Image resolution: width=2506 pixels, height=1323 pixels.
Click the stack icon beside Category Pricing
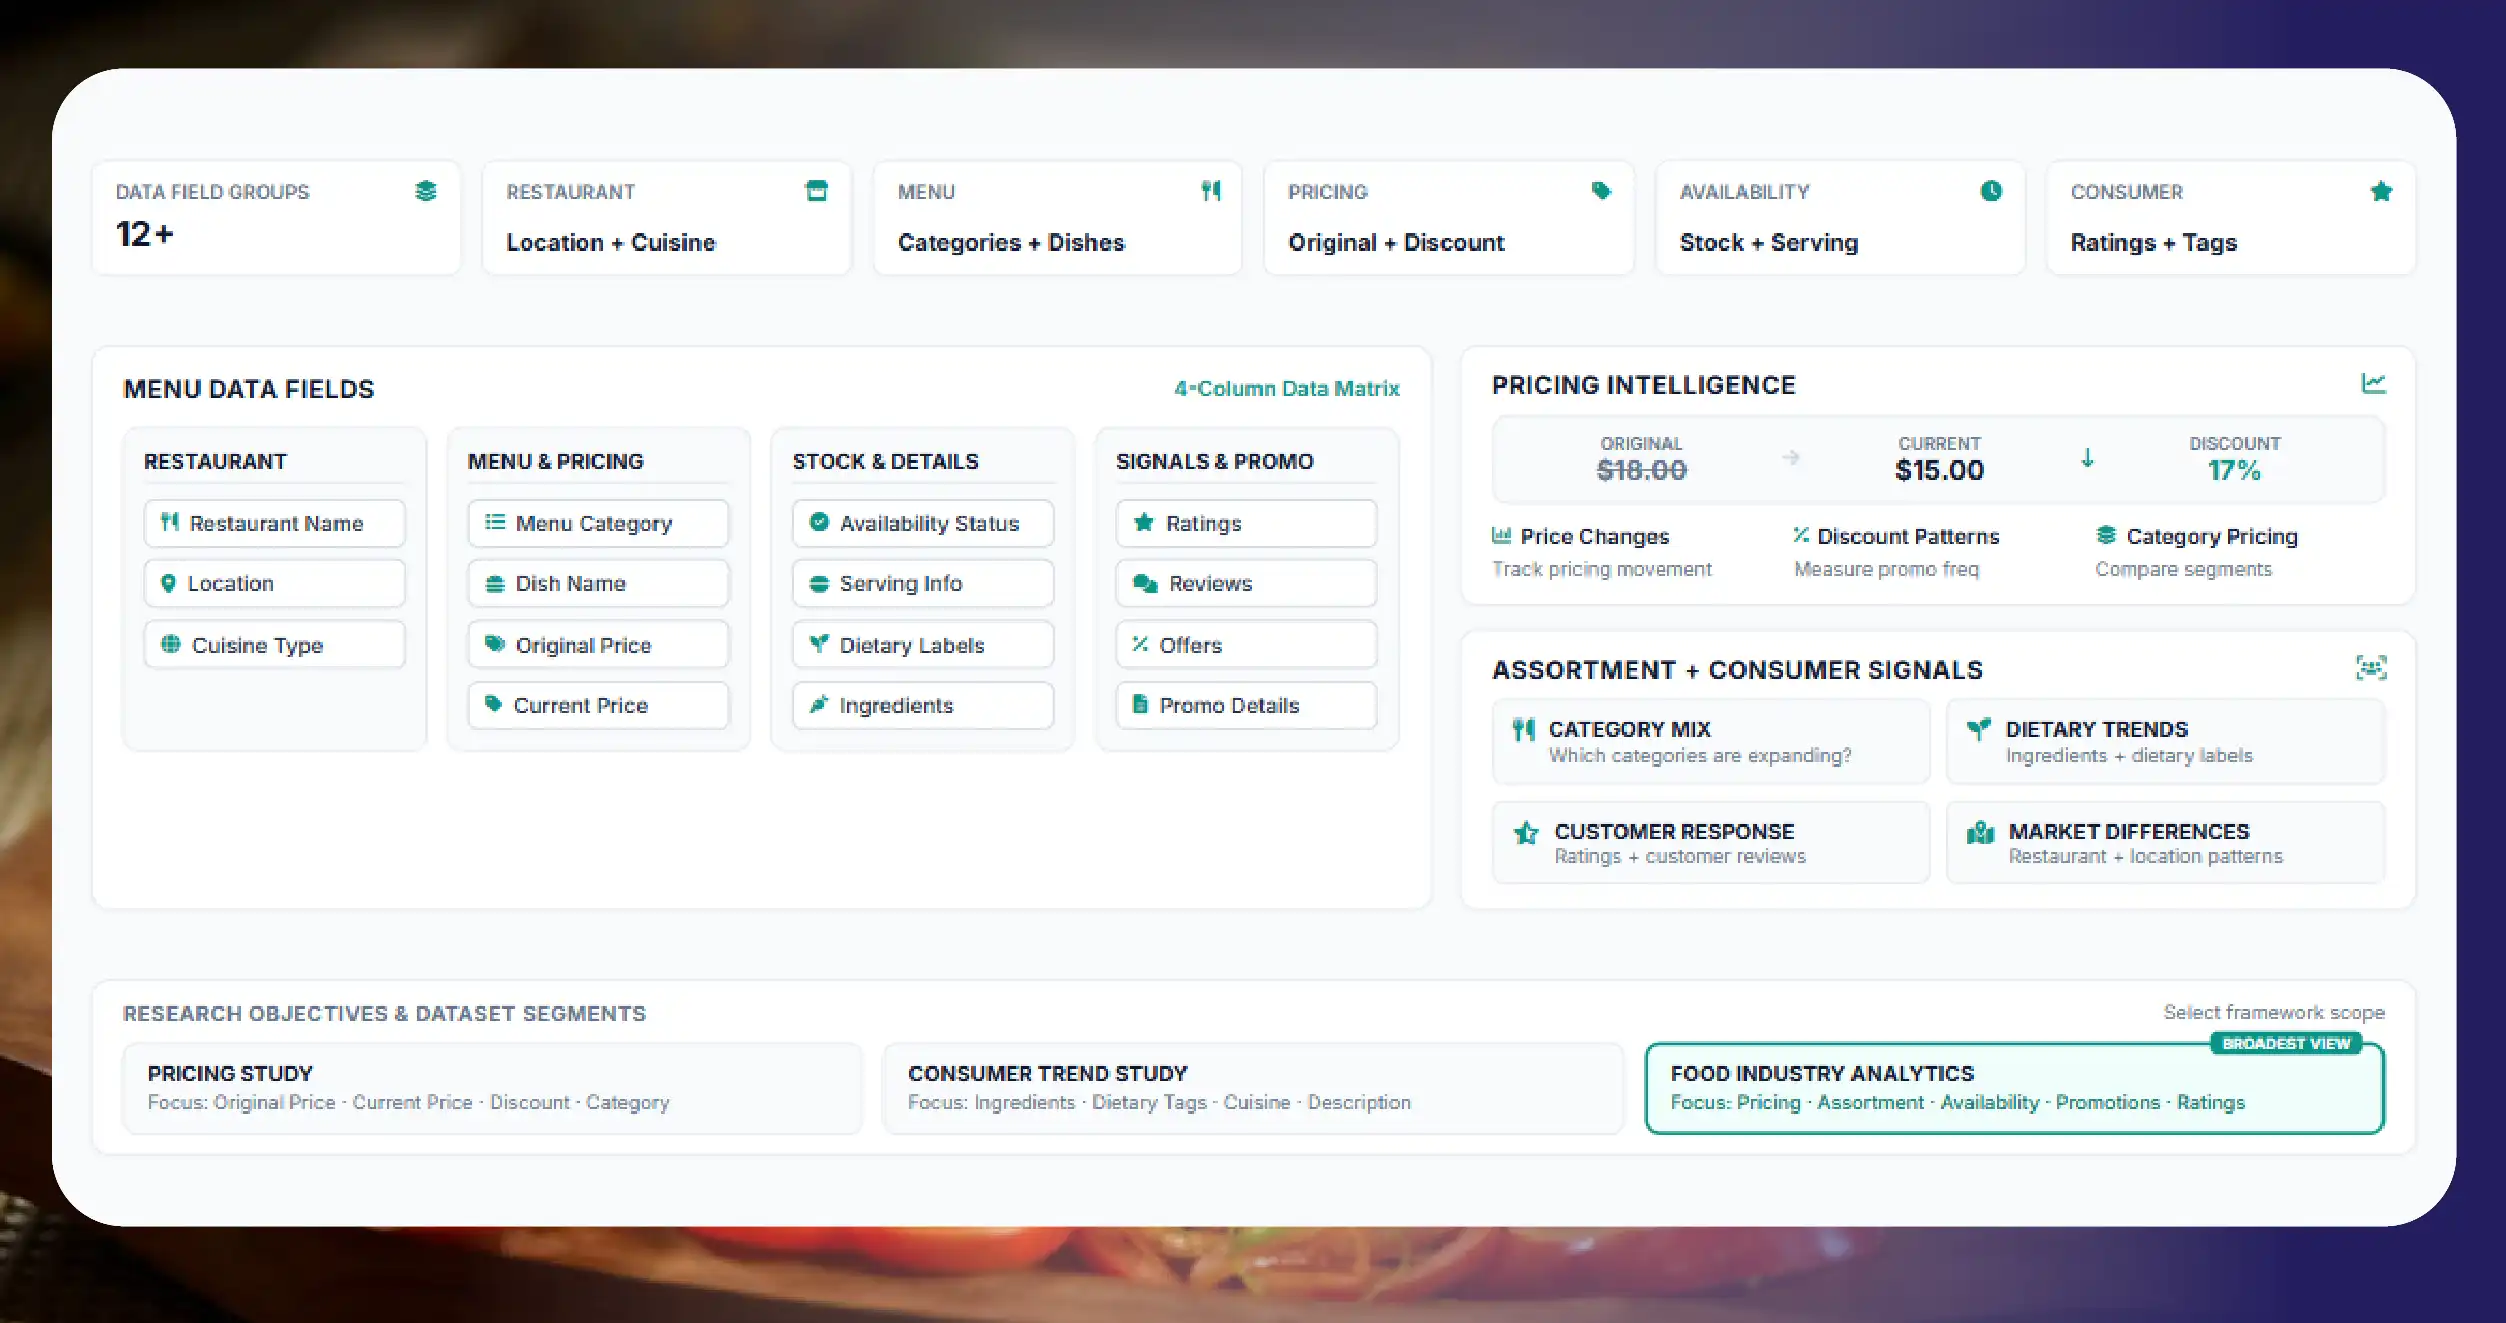coord(2106,536)
